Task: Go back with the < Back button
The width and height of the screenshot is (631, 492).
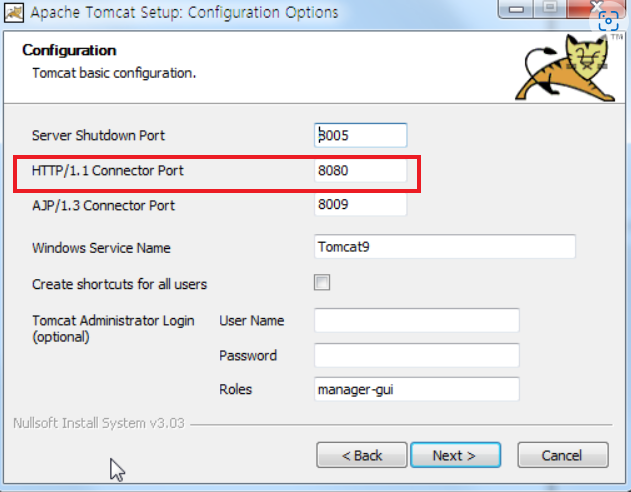Action: pyautogui.click(x=362, y=455)
